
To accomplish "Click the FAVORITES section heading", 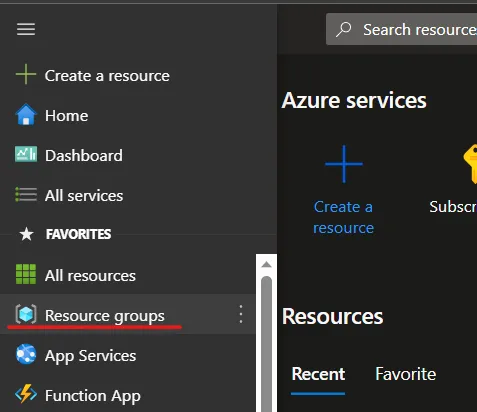I will point(79,234).
